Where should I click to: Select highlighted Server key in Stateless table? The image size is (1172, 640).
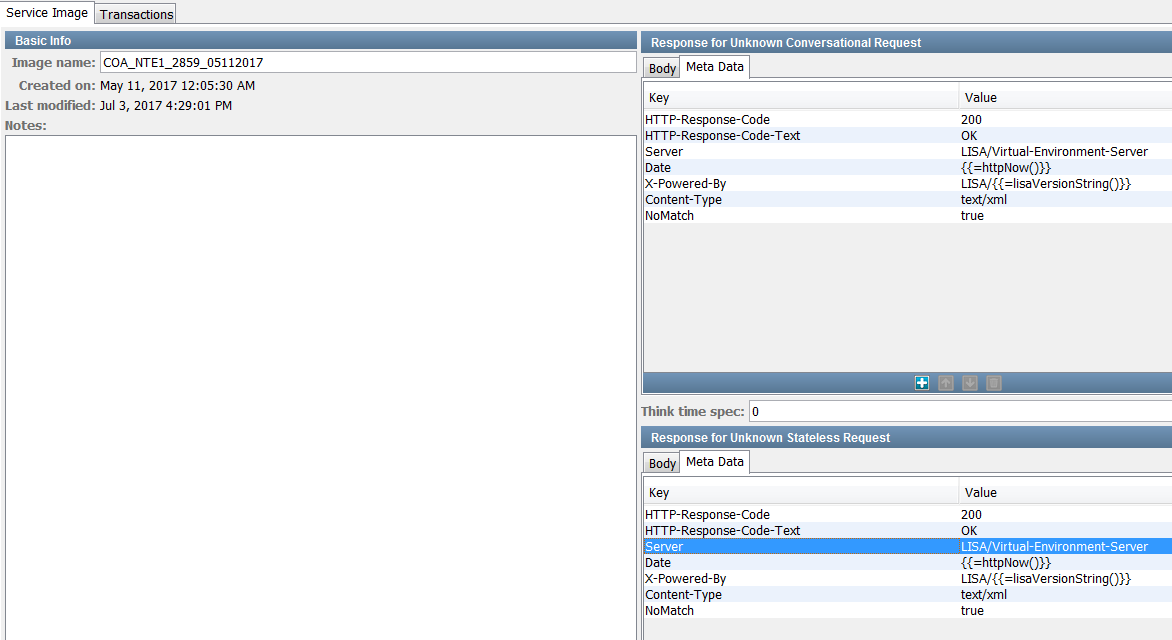coord(664,547)
